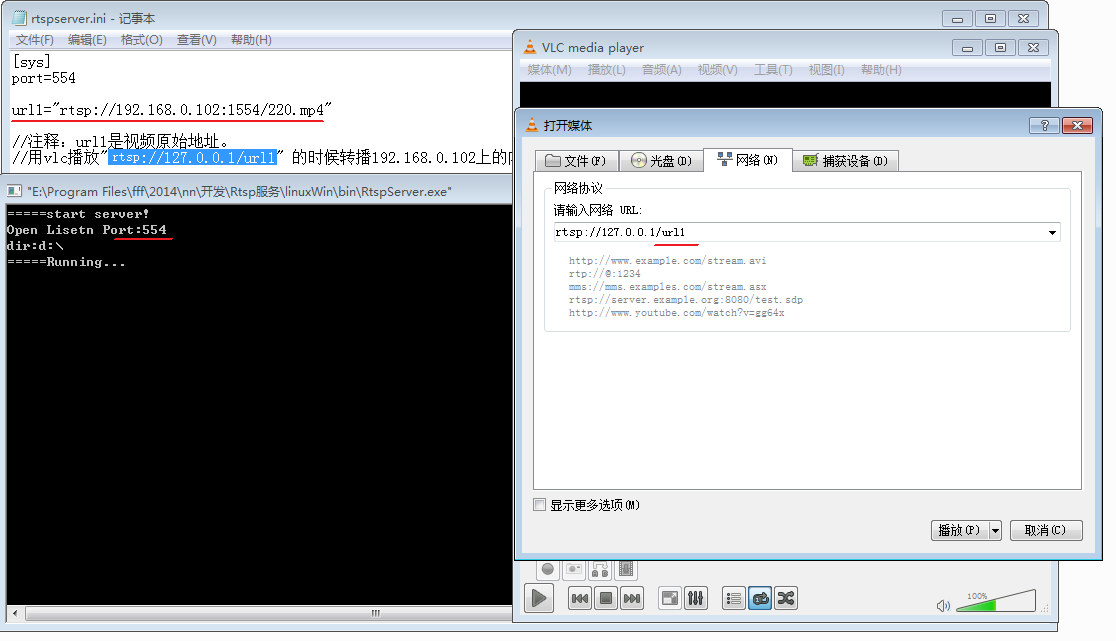Click console scrollbar left arrow
The height and width of the screenshot is (641, 1116).
pos(16,613)
